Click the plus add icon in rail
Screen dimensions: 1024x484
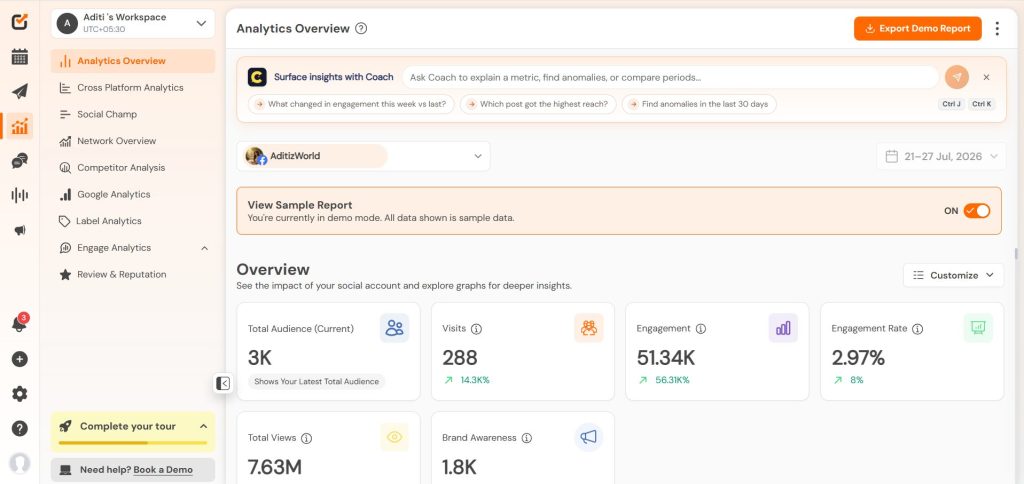20,359
